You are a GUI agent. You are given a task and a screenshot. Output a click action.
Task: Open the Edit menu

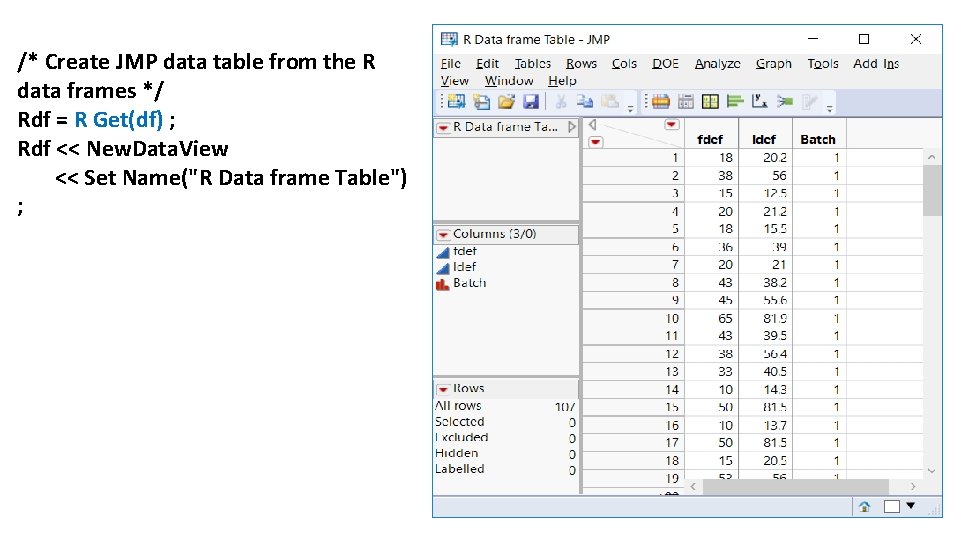click(487, 64)
